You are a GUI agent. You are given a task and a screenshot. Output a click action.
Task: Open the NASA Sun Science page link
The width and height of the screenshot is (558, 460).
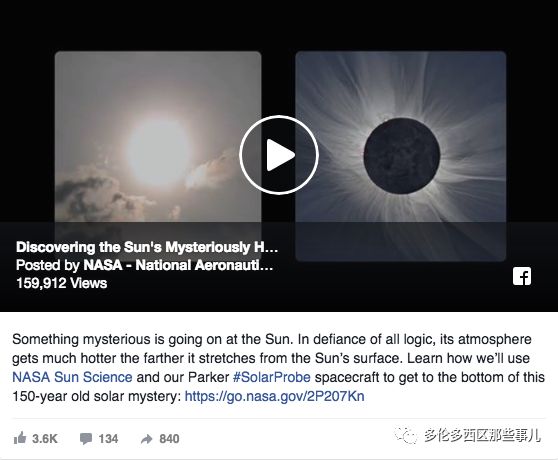tap(72, 377)
